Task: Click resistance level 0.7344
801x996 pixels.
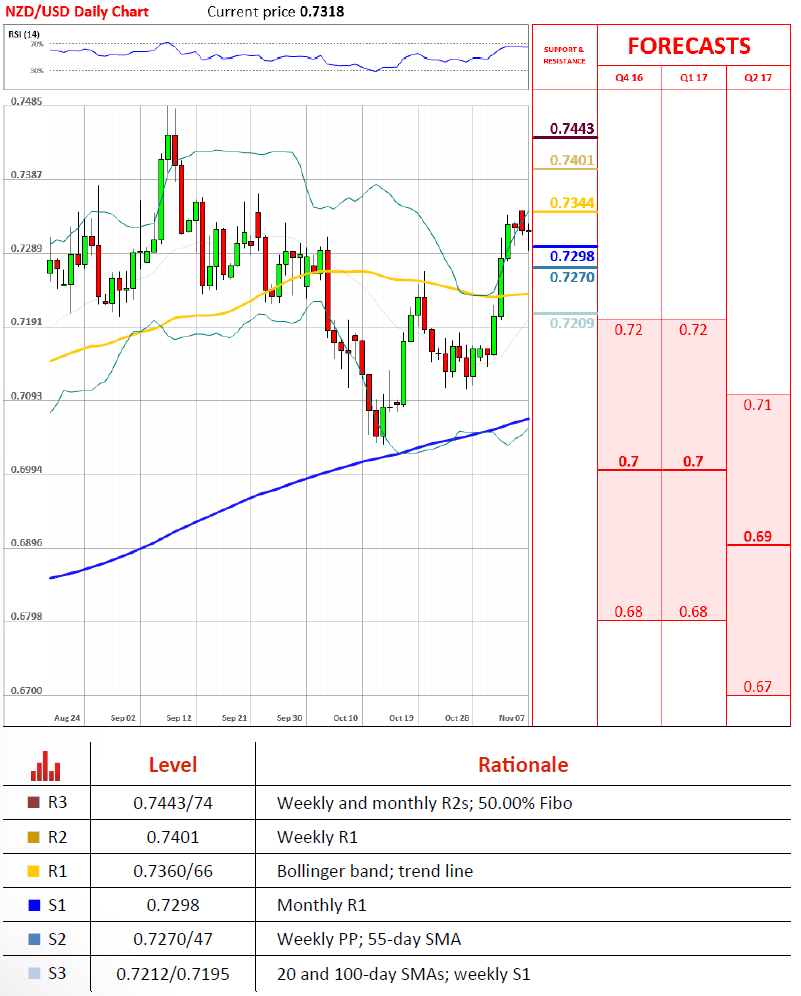Action: click(x=572, y=203)
